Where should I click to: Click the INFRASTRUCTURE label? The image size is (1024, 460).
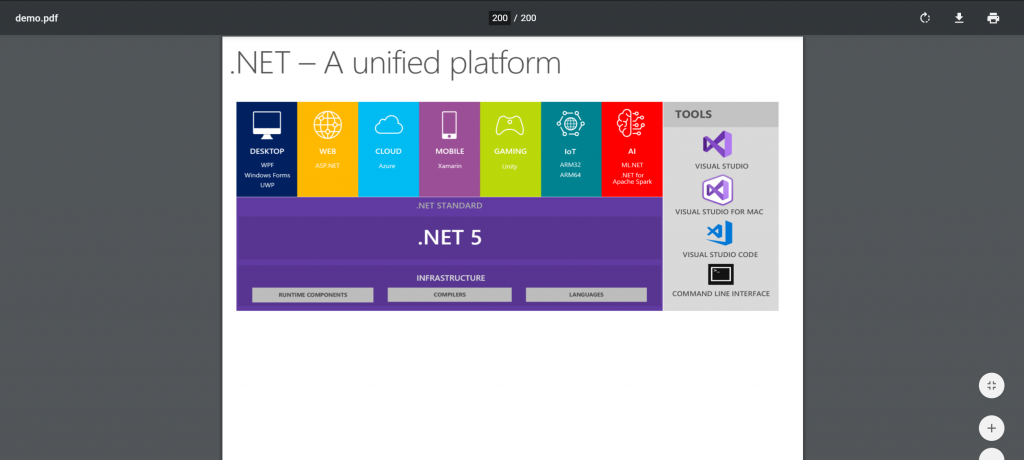(451, 278)
